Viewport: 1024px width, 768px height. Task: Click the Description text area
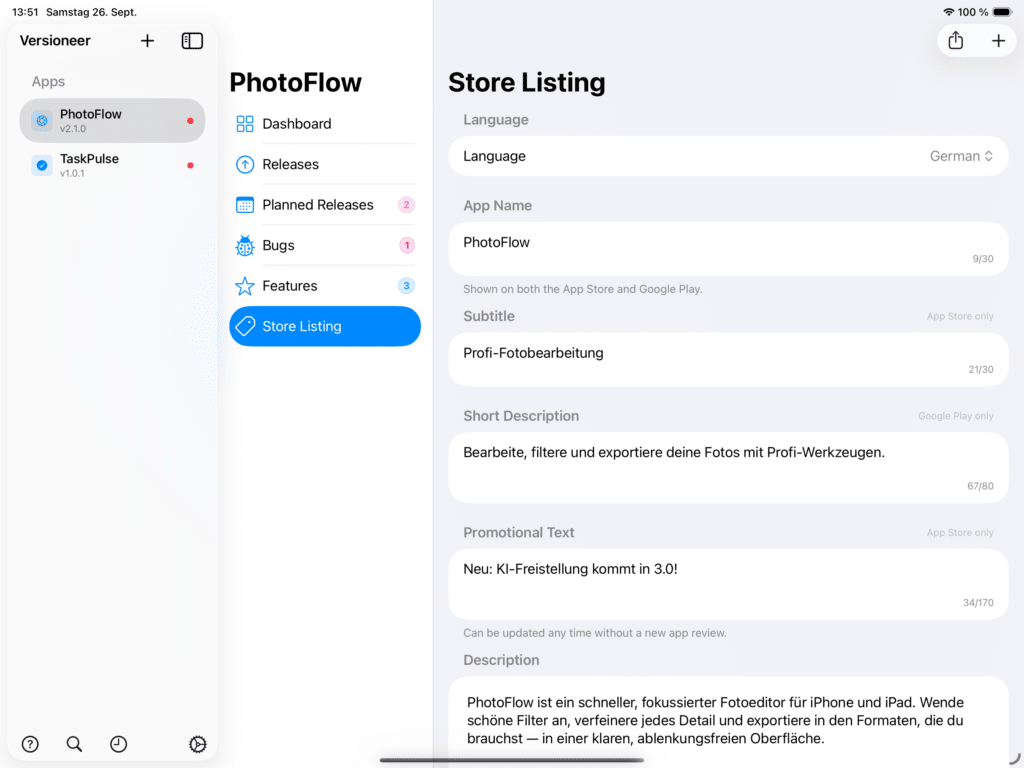click(x=728, y=721)
